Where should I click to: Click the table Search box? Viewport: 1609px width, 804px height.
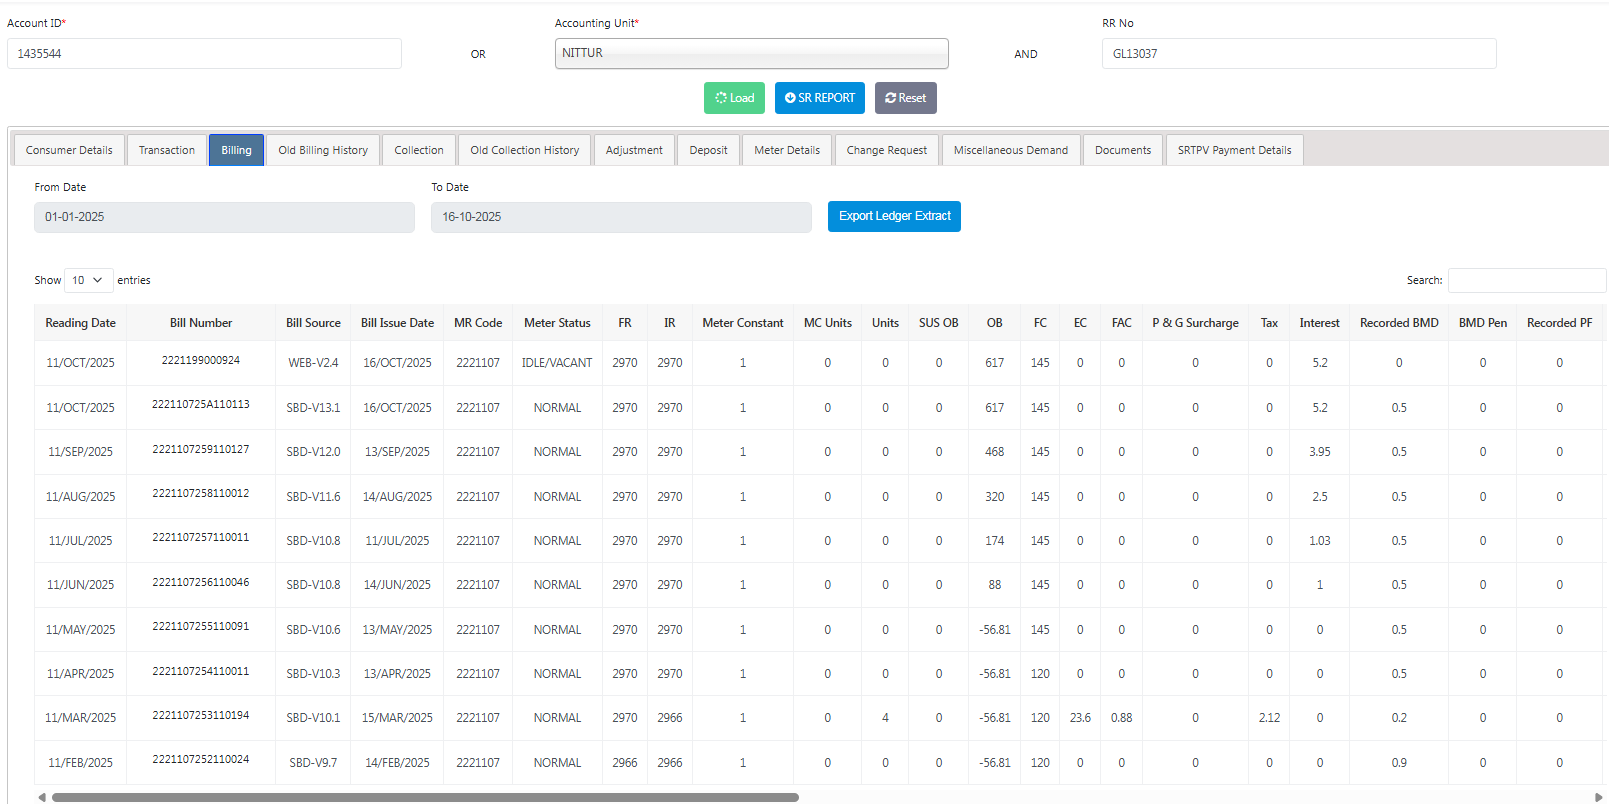[1526, 280]
